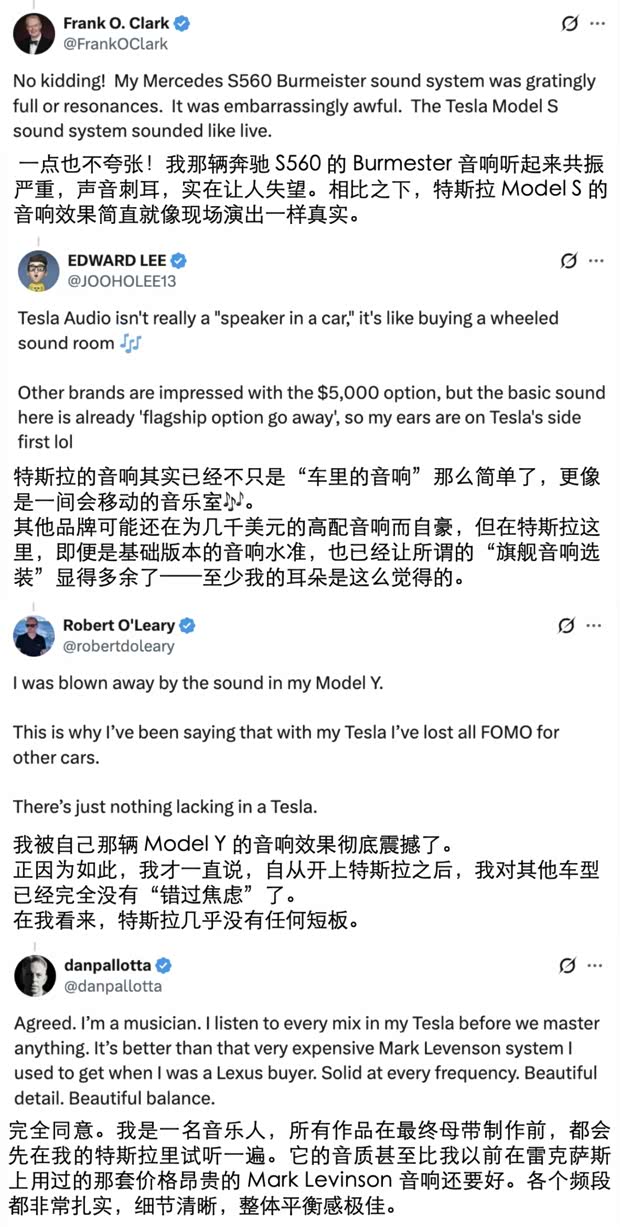Click Grok icon on Robert O'Leary's post
This screenshot has height=1227, width=620.
pyautogui.click(x=566, y=626)
